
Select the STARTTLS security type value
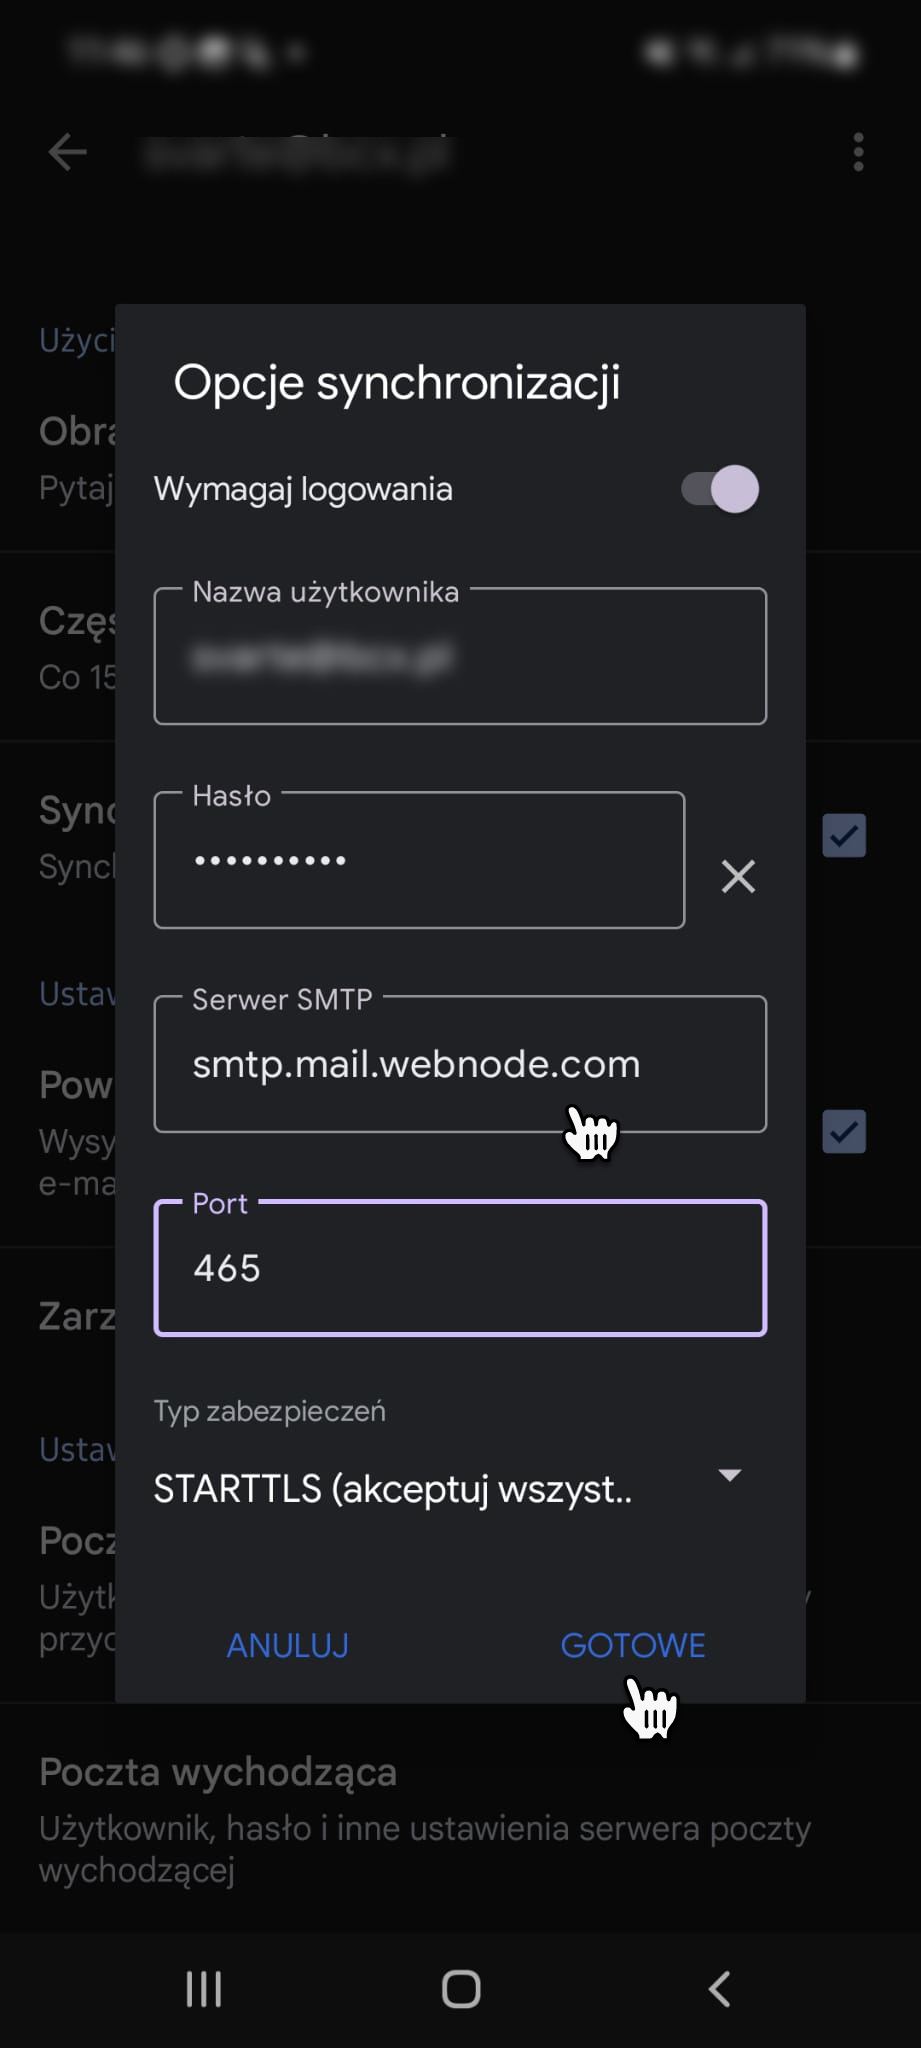tap(392, 1489)
